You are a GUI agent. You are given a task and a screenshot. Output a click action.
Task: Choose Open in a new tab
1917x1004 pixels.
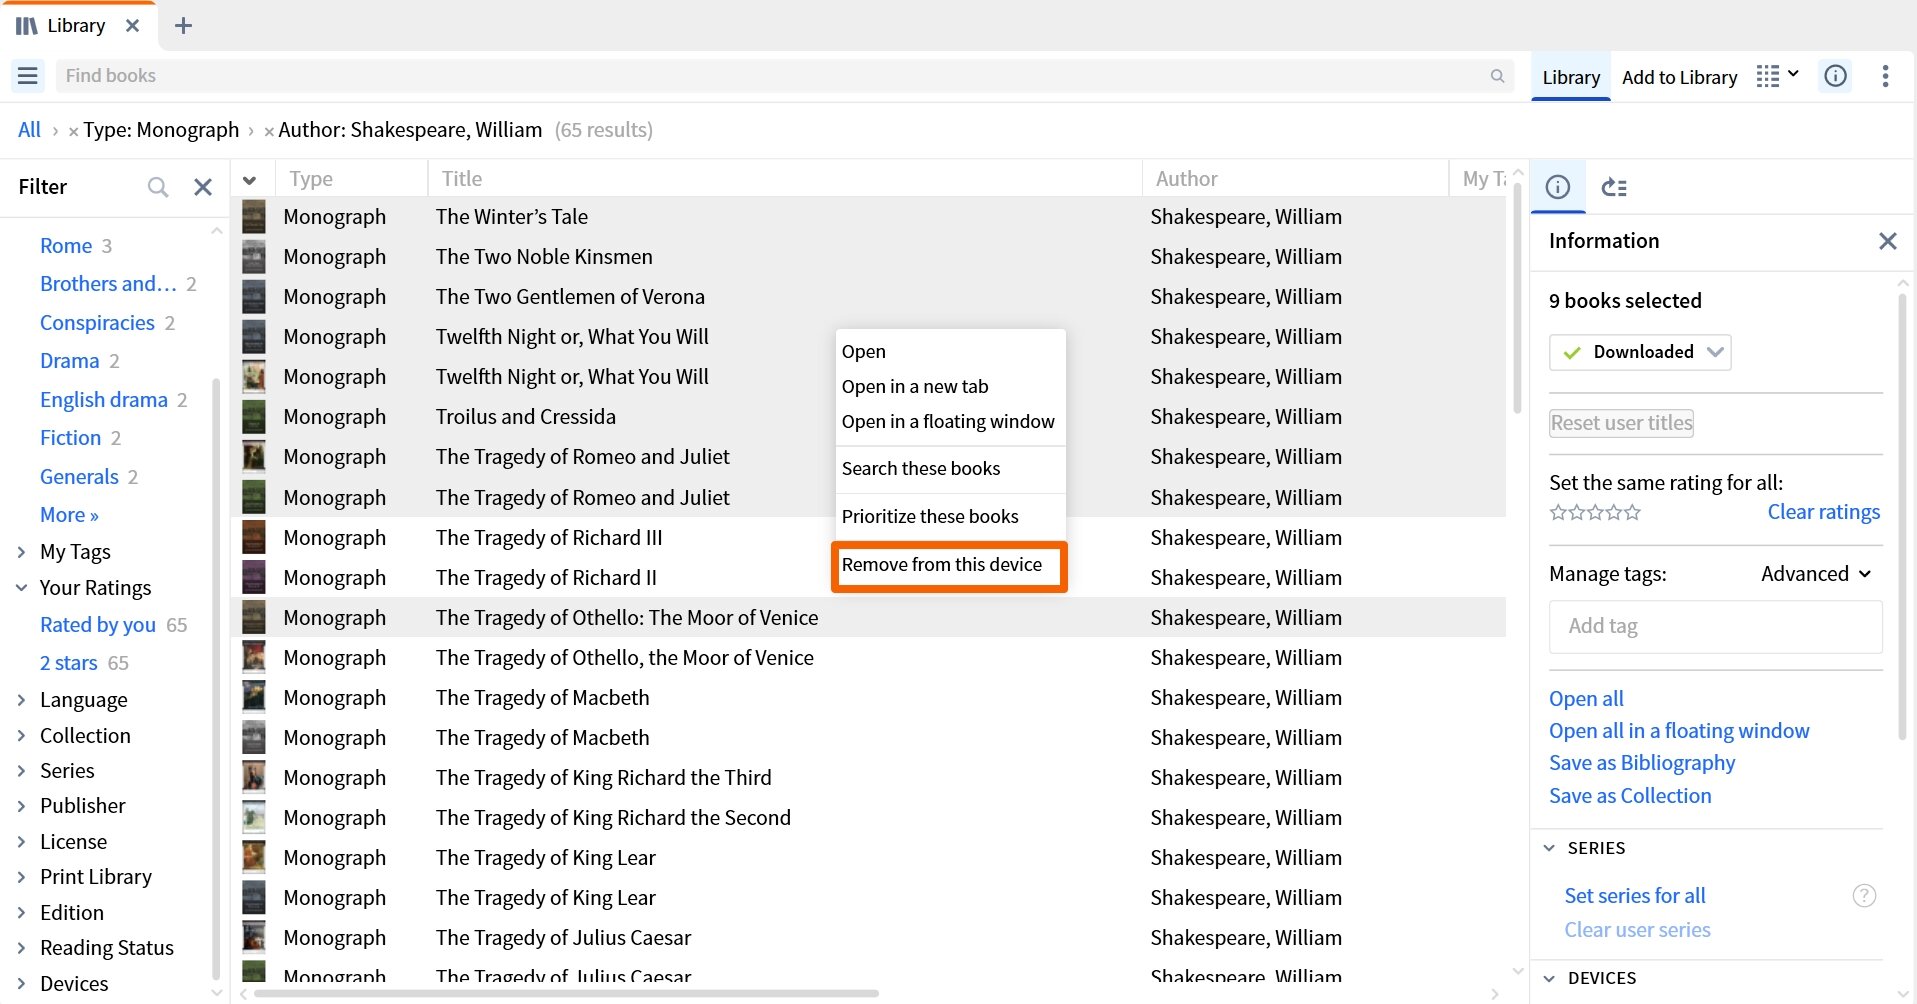[950, 387]
